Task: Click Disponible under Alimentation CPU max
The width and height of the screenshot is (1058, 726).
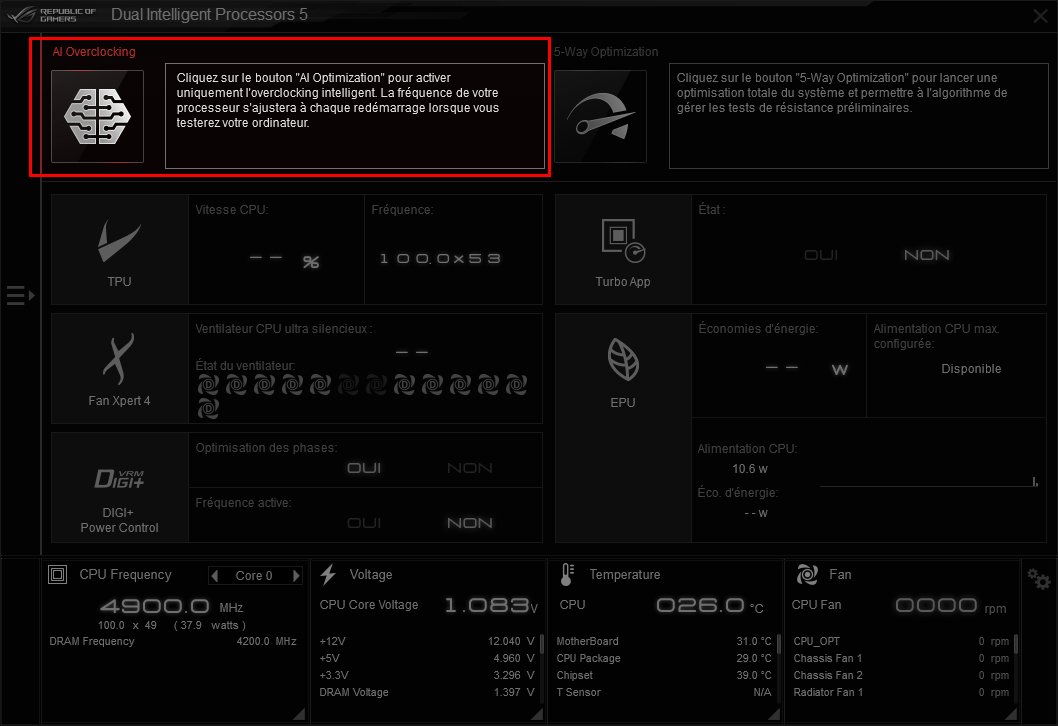Action: (x=970, y=369)
